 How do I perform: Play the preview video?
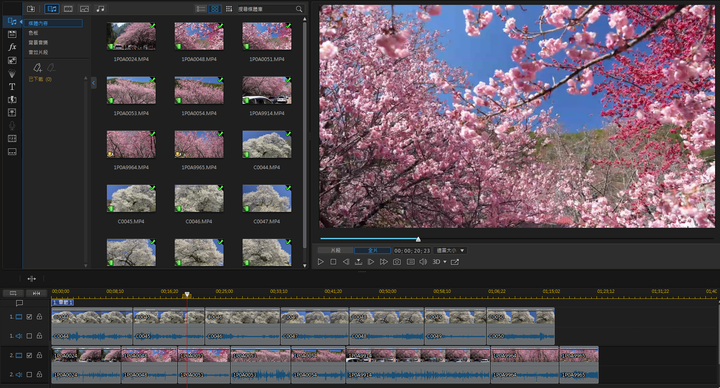coord(321,262)
